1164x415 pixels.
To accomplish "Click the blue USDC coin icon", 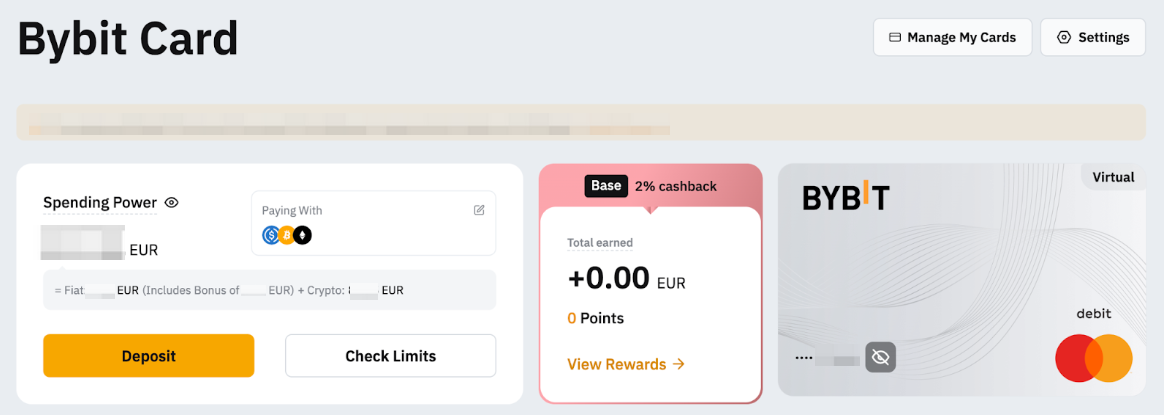I will 270,236.
